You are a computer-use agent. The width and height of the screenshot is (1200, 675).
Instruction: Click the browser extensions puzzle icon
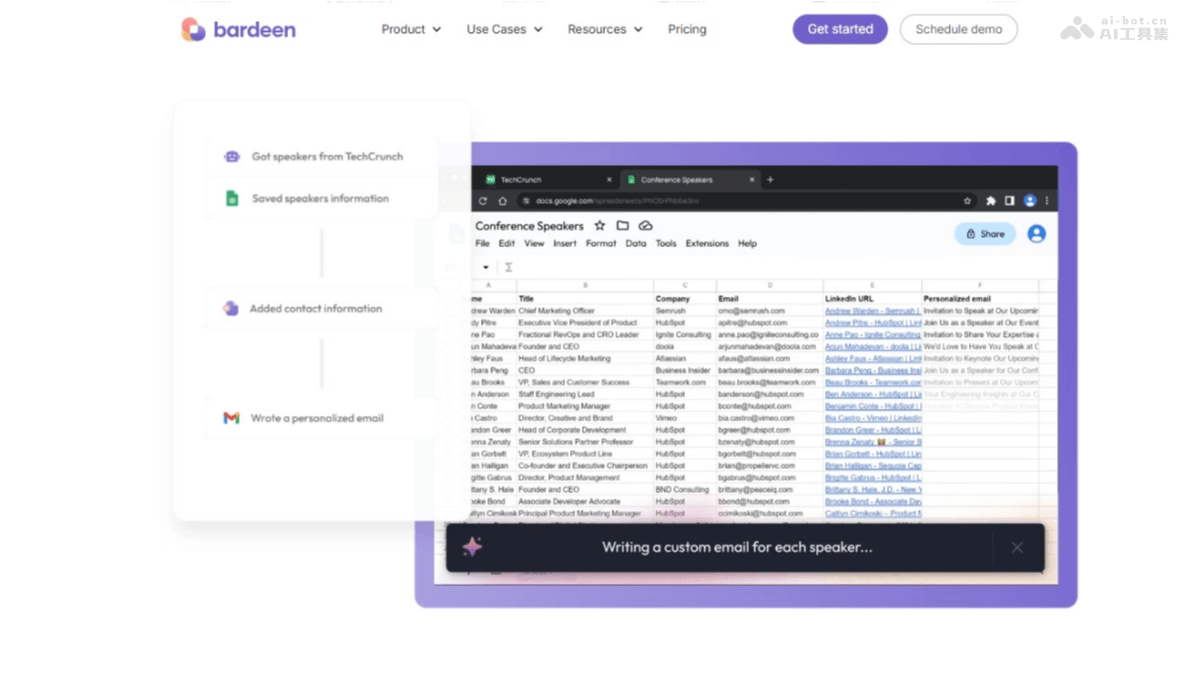click(991, 201)
